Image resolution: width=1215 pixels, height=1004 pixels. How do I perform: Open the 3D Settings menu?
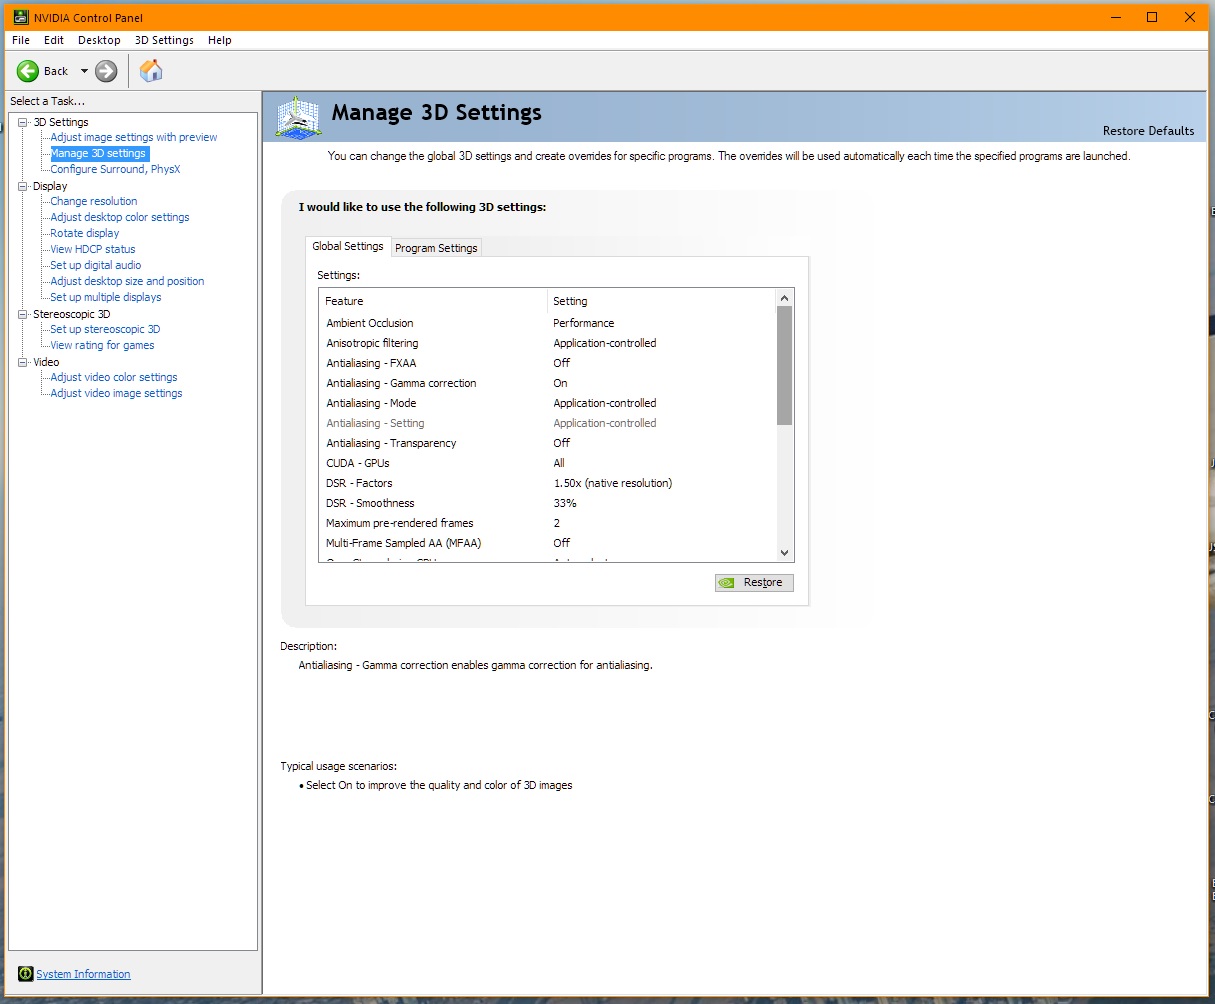coord(164,40)
